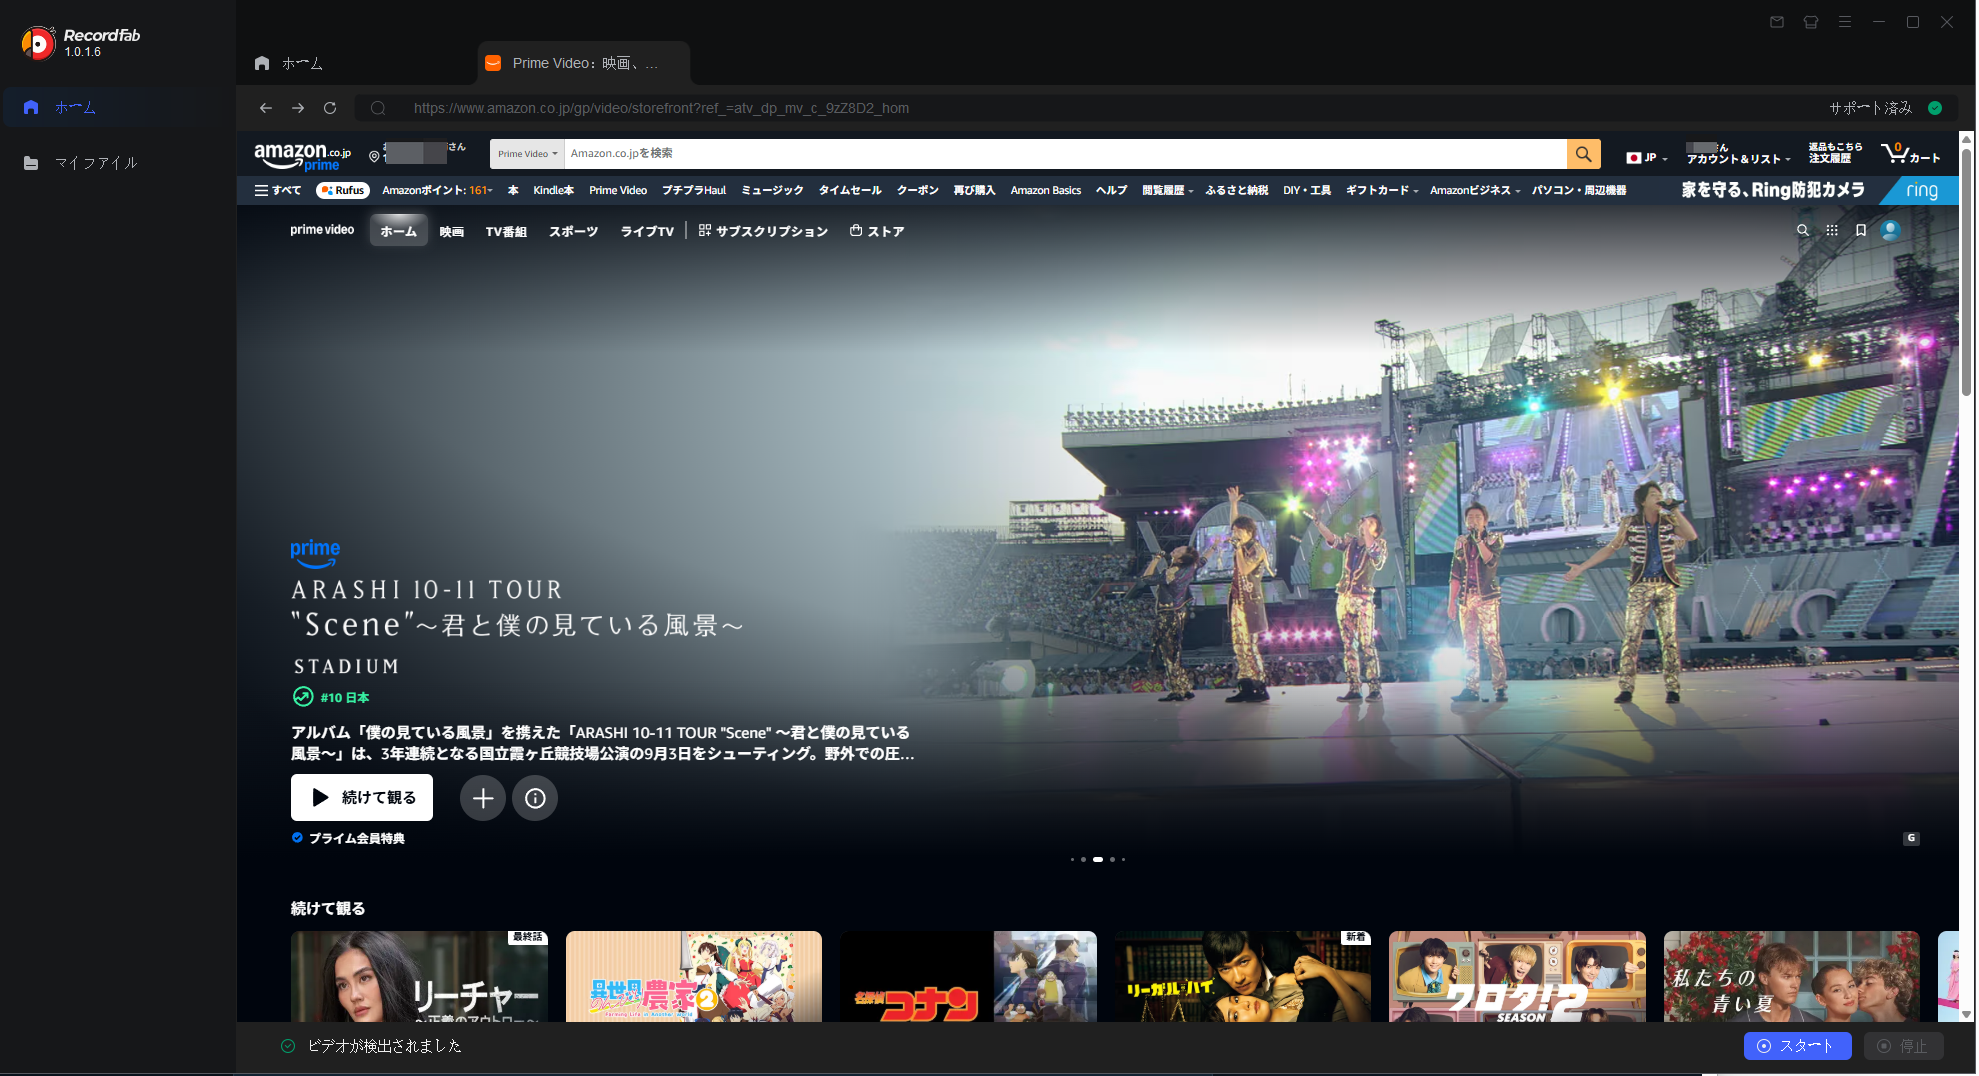
Task: Add ARASHI to watchlist with plus icon
Action: pyautogui.click(x=483, y=798)
